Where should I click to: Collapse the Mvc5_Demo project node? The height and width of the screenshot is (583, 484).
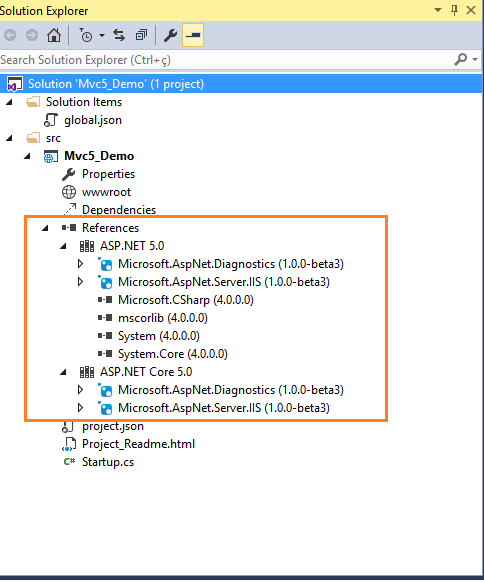point(27,156)
